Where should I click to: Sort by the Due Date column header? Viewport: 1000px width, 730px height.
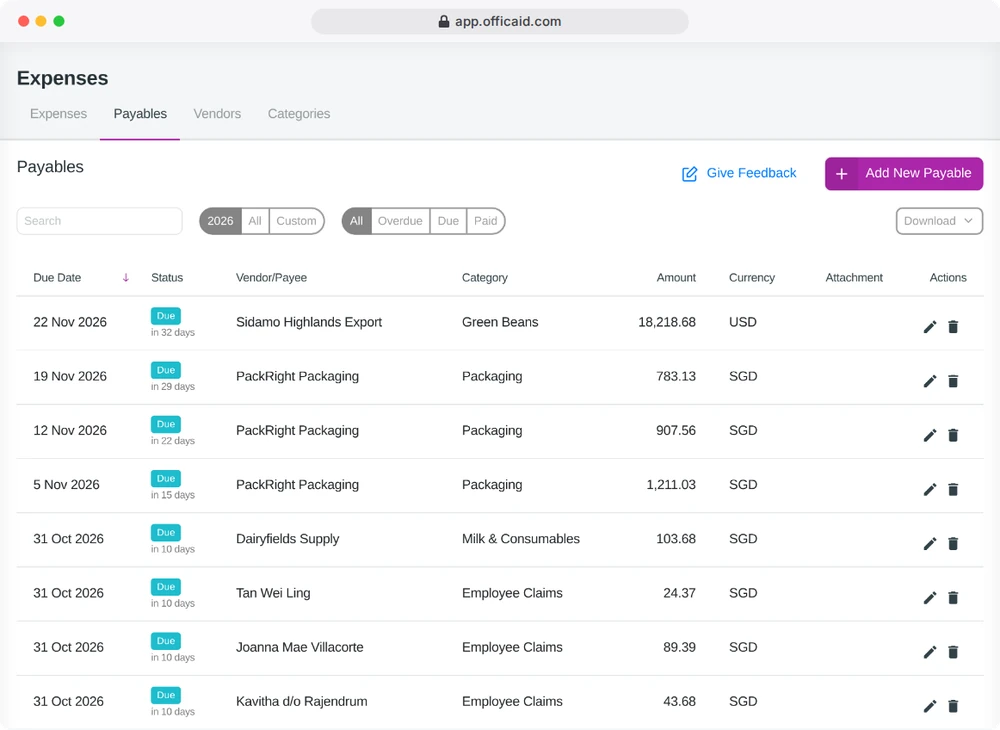(x=57, y=278)
